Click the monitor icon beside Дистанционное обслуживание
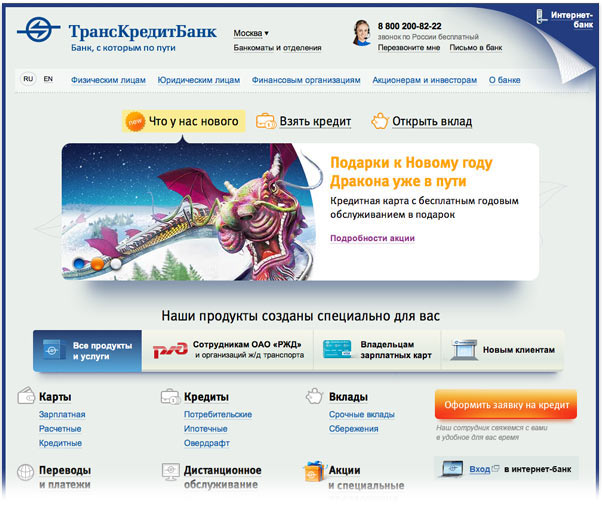 170,472
